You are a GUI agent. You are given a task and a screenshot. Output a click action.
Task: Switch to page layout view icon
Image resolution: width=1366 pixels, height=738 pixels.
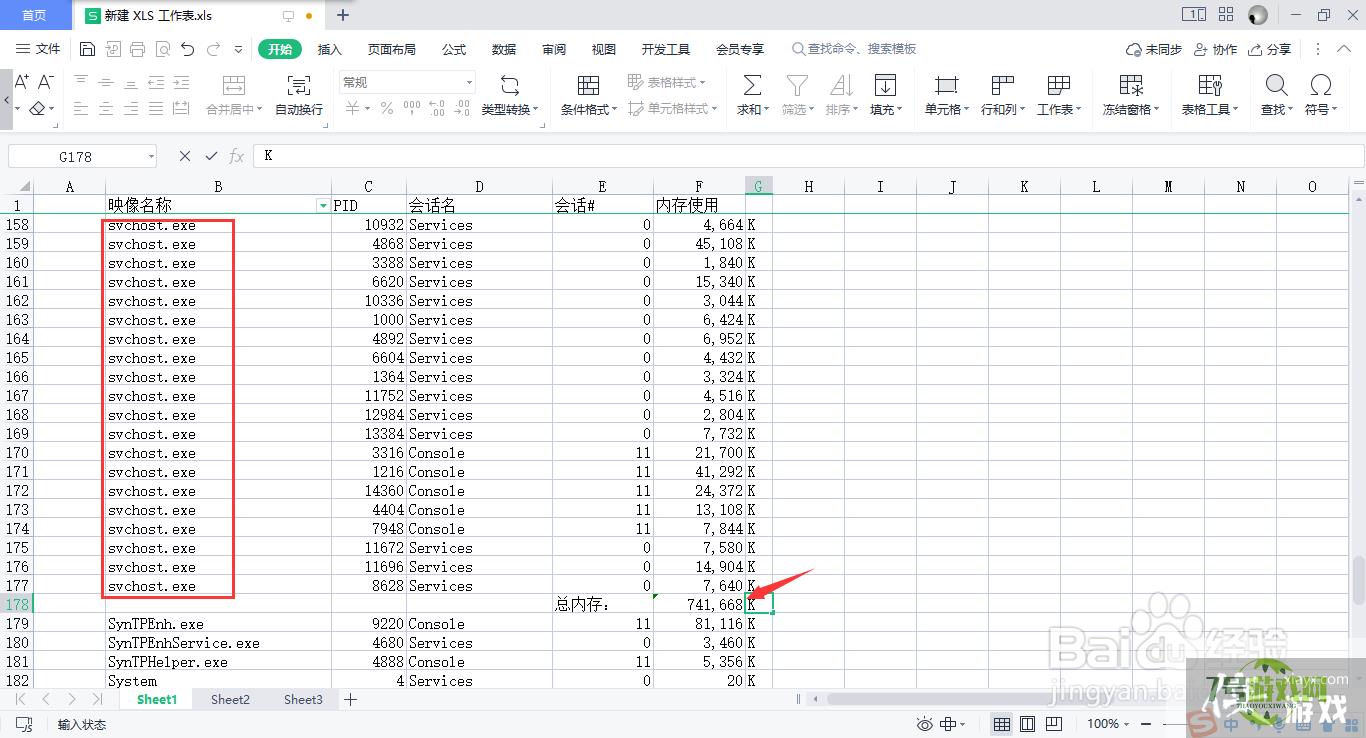point(1027,724)
